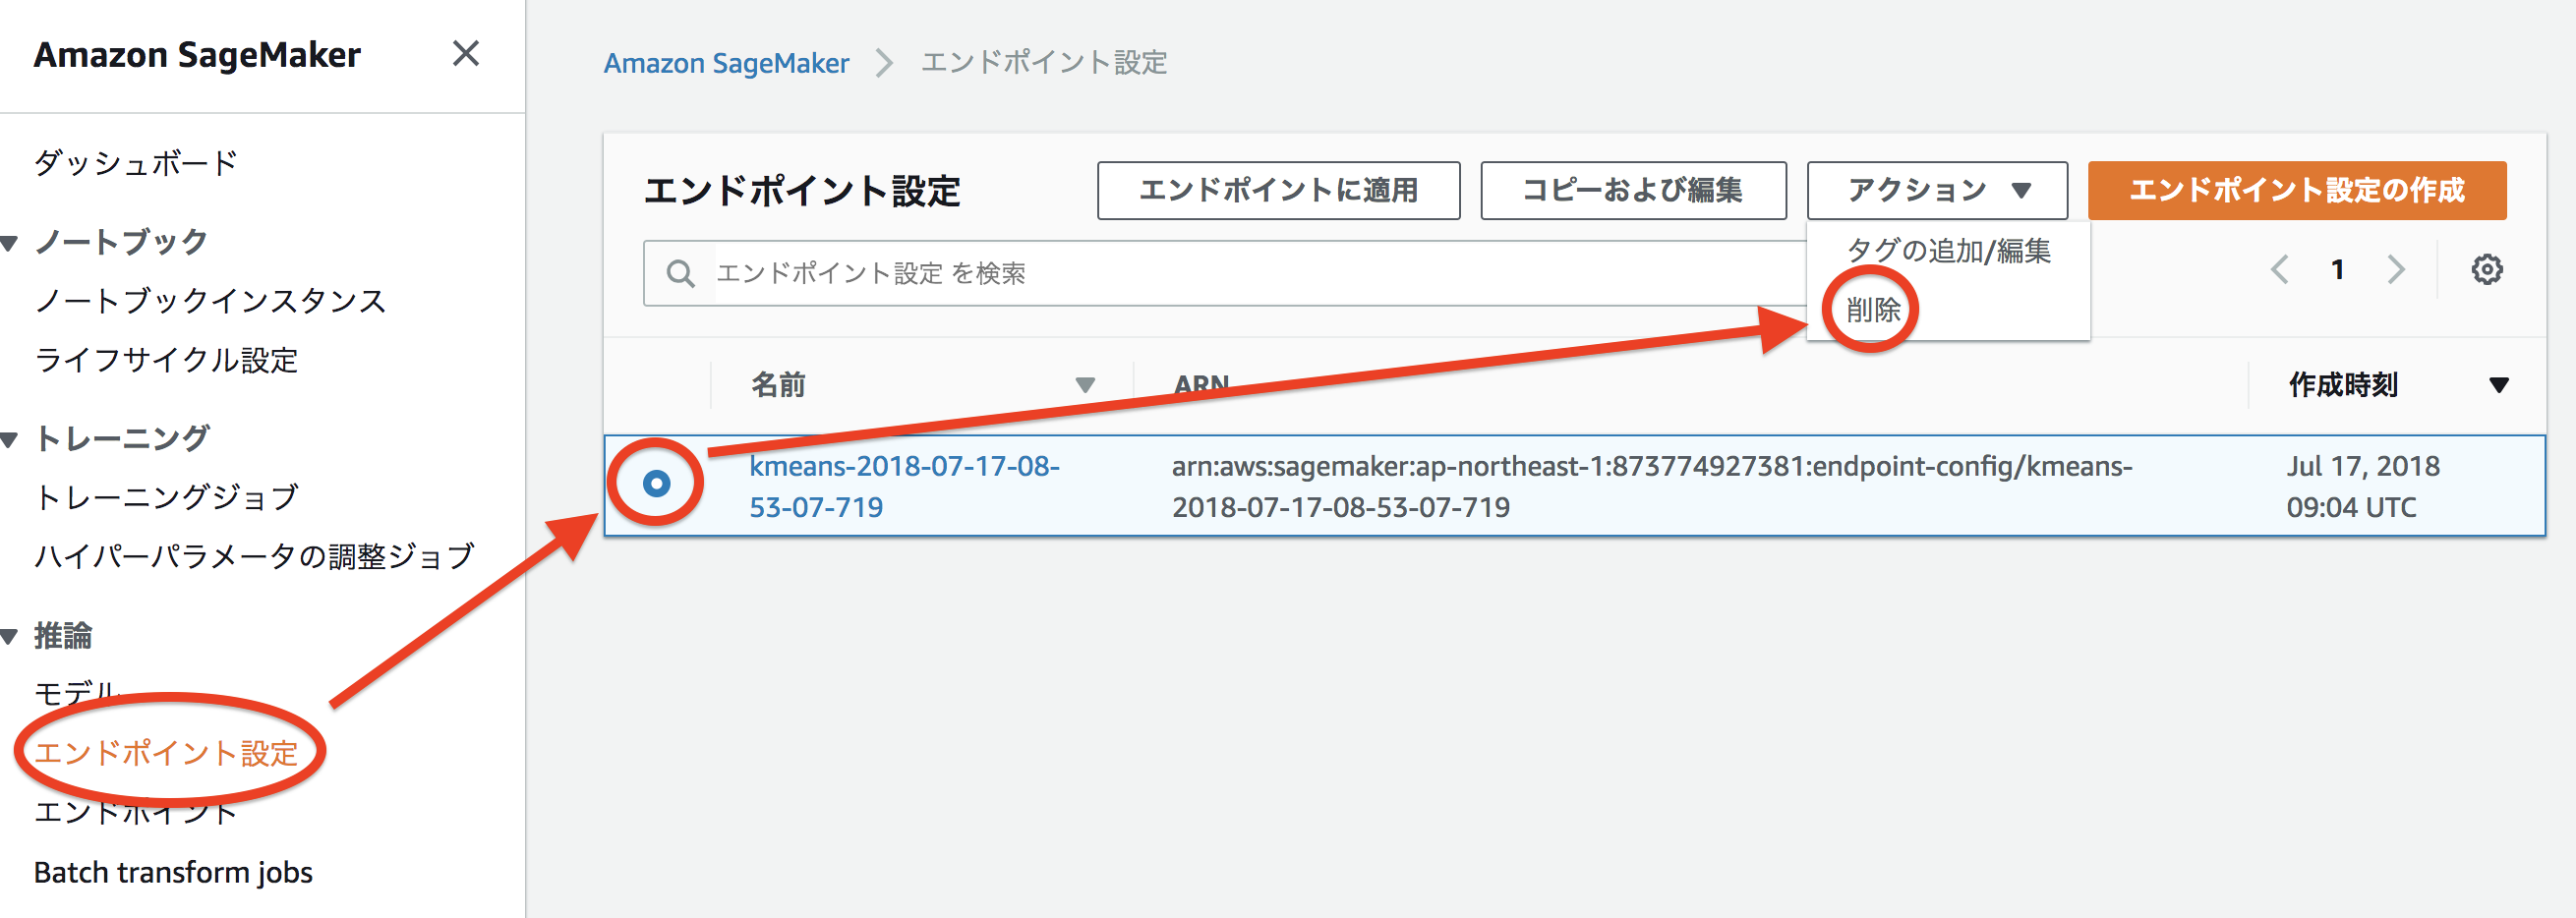
Task: Click the コピーおよび編集 button
Action: 1632,190
